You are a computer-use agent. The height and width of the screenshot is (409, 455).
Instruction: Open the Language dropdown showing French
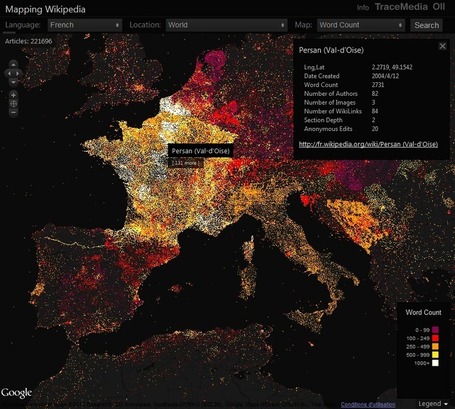85,25
